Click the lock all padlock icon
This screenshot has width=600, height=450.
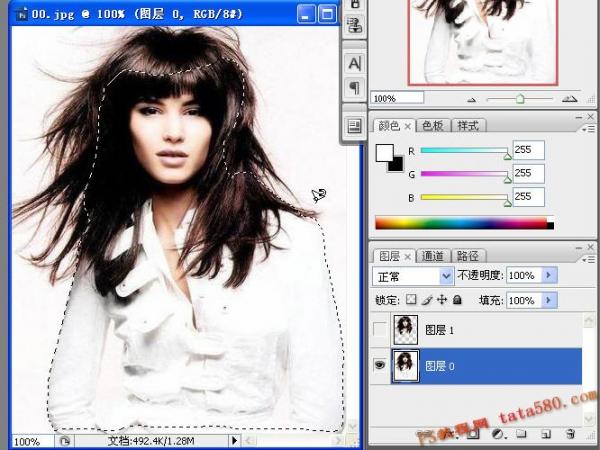coord(457,300)
